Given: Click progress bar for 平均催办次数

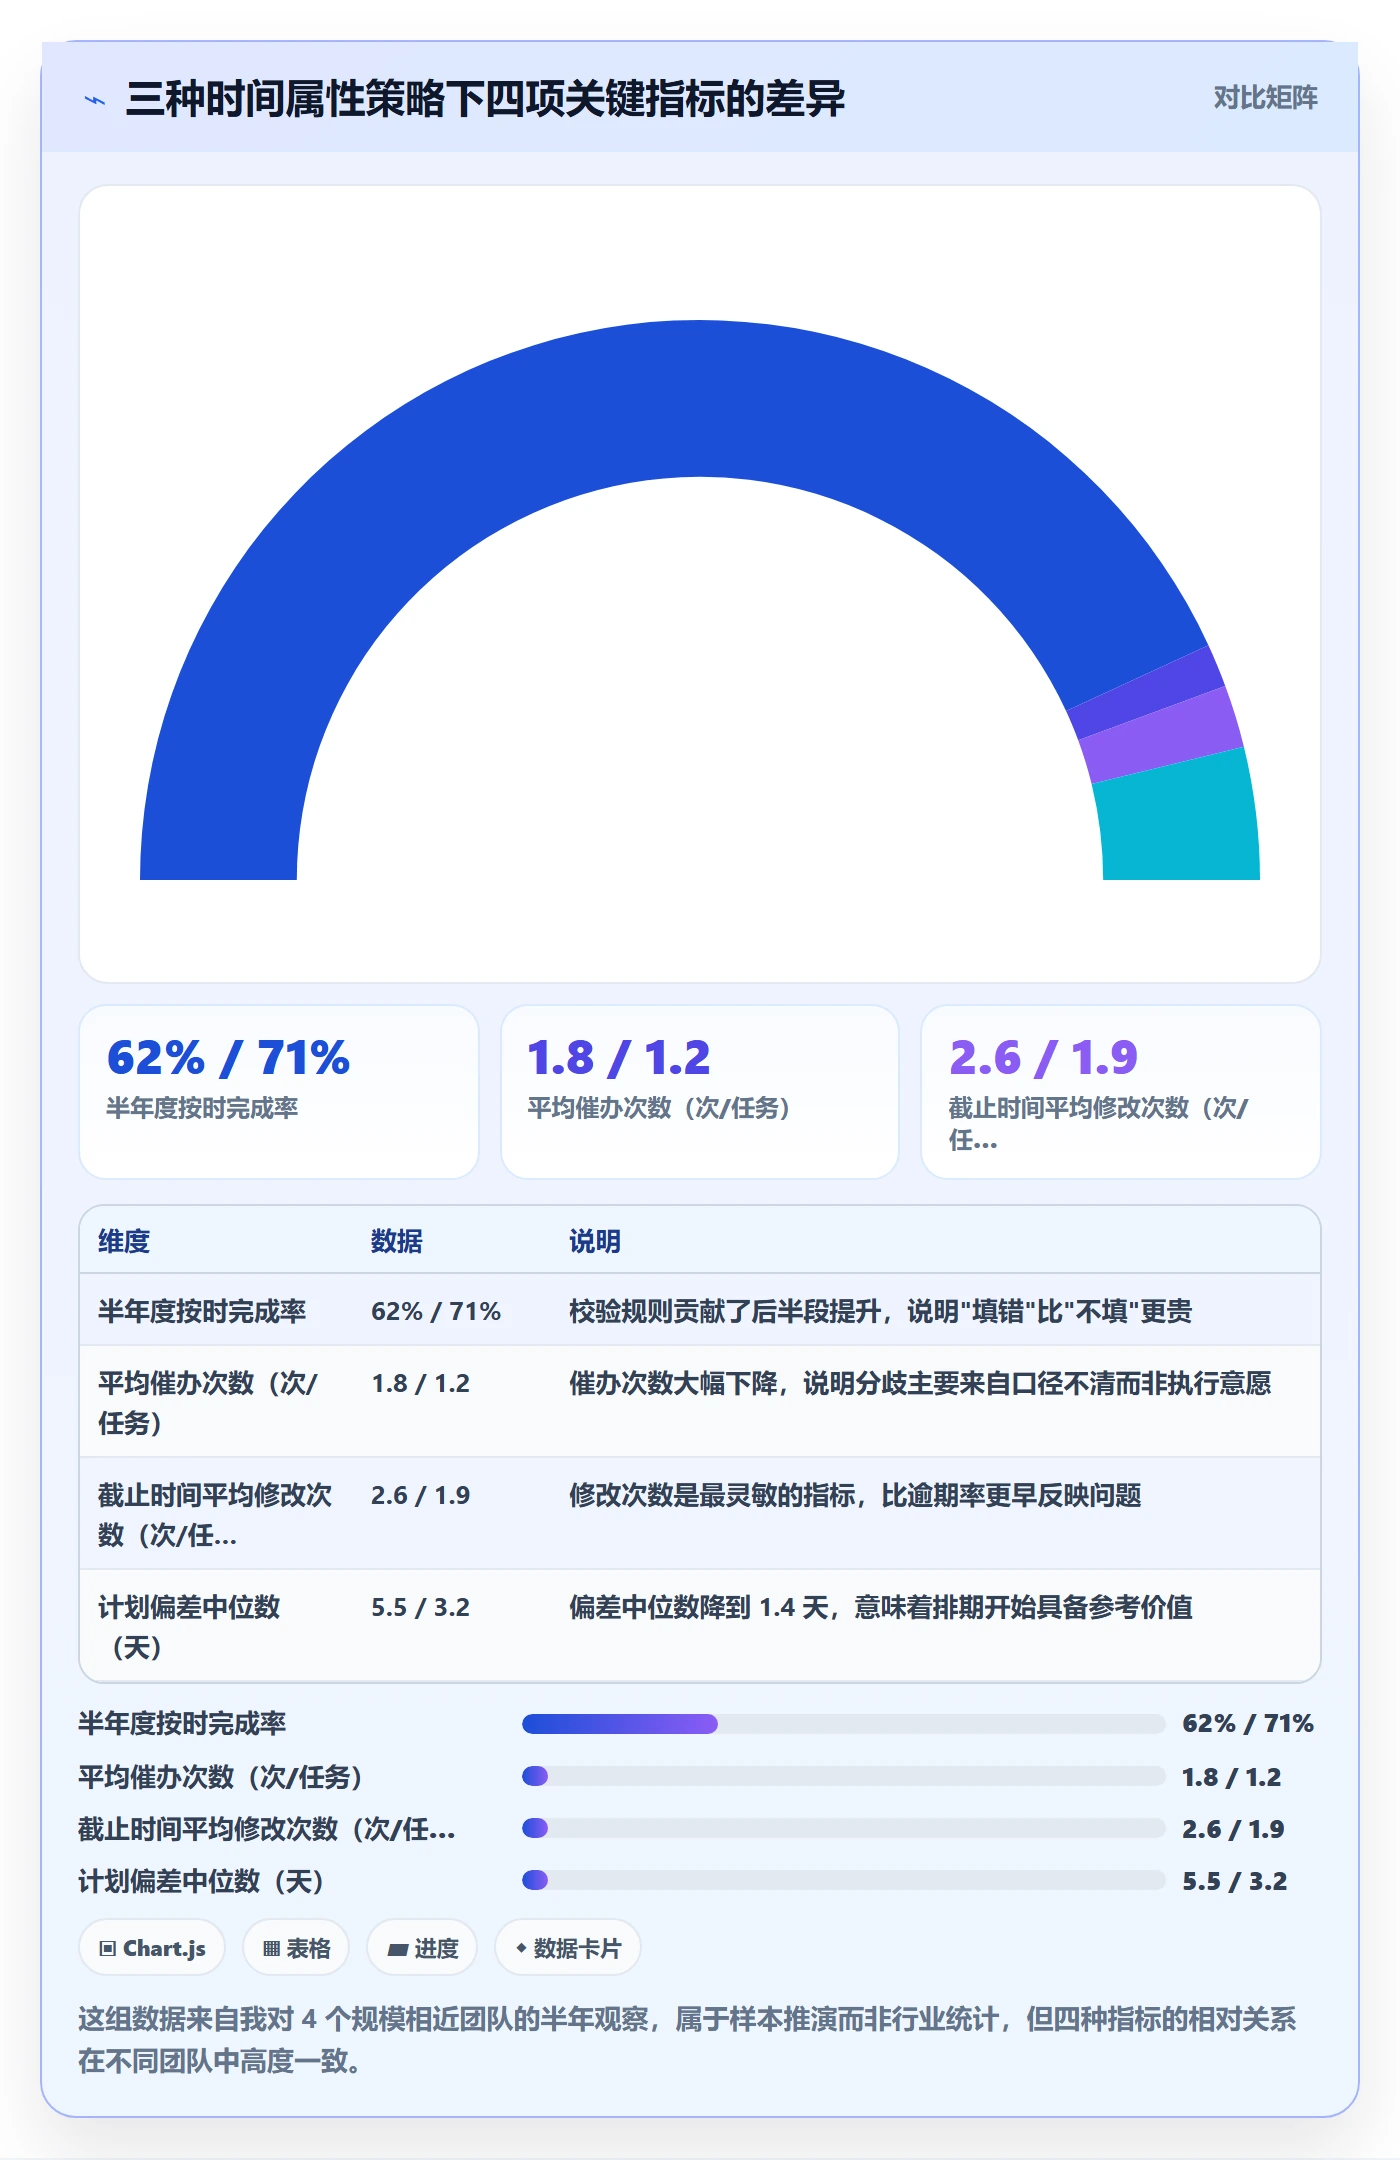Looking at the screenshot, I should pos(844,1776).
